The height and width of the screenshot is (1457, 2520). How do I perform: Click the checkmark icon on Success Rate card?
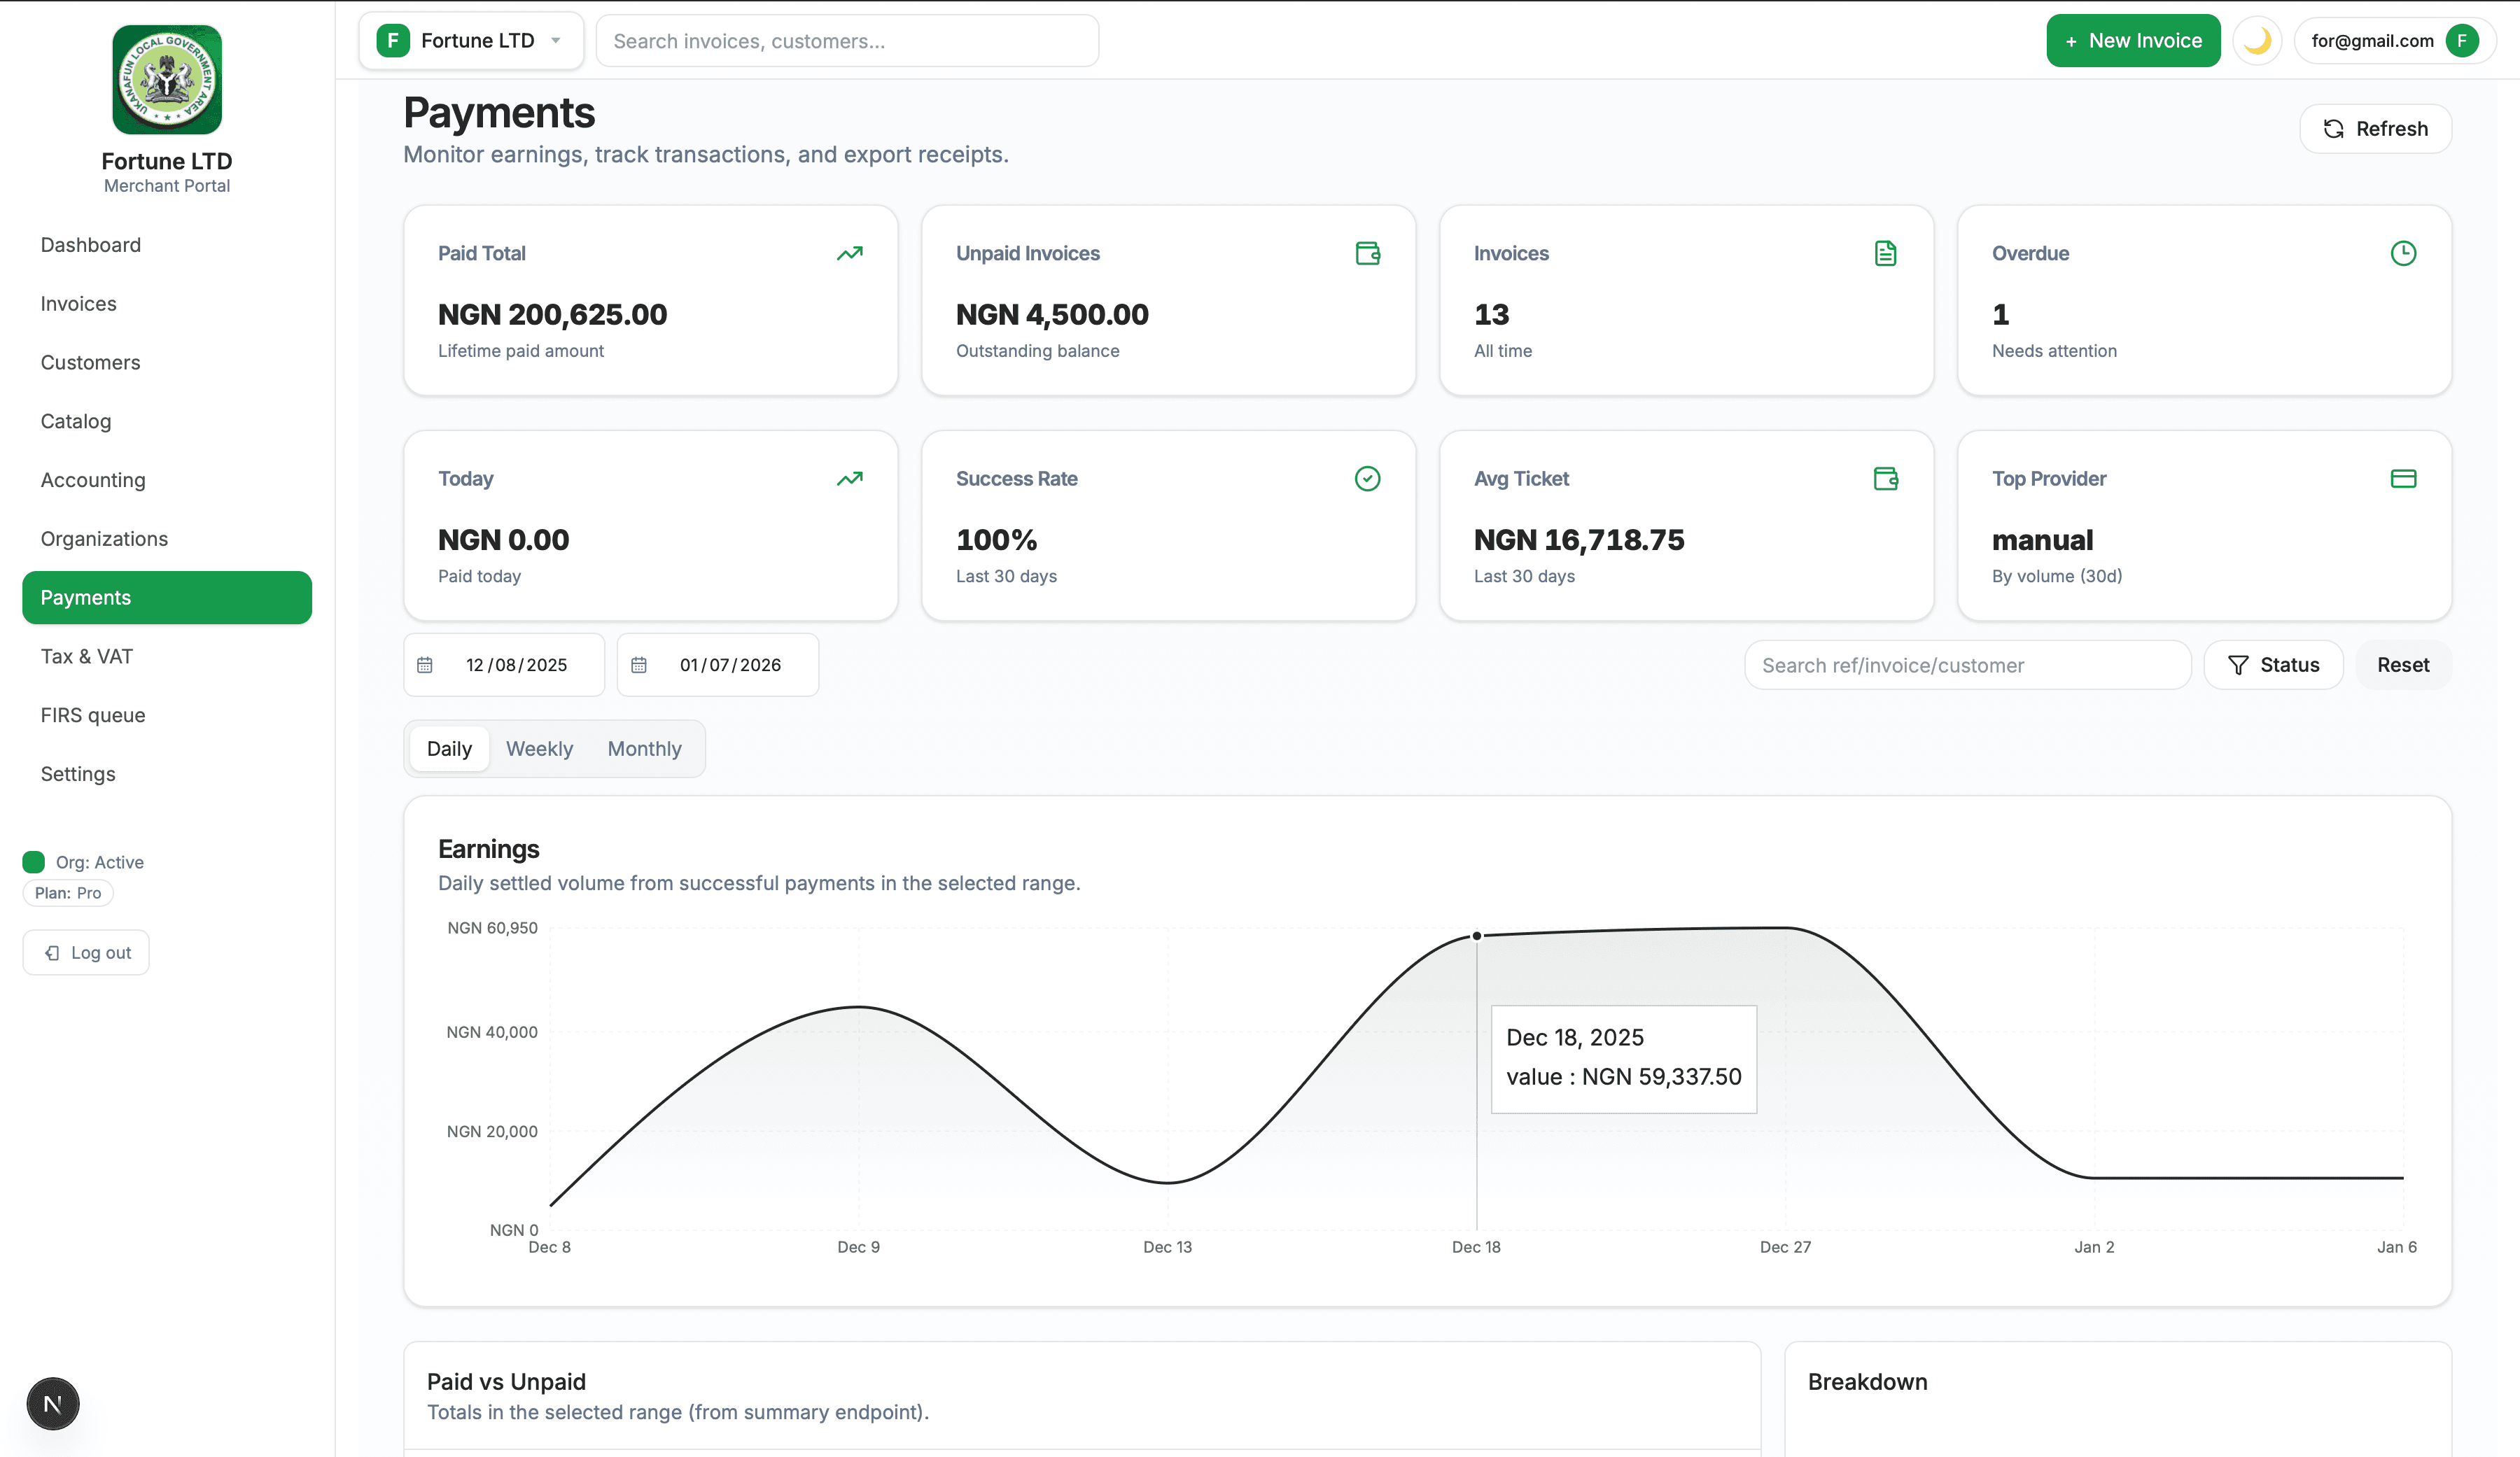coord(1367,478)
